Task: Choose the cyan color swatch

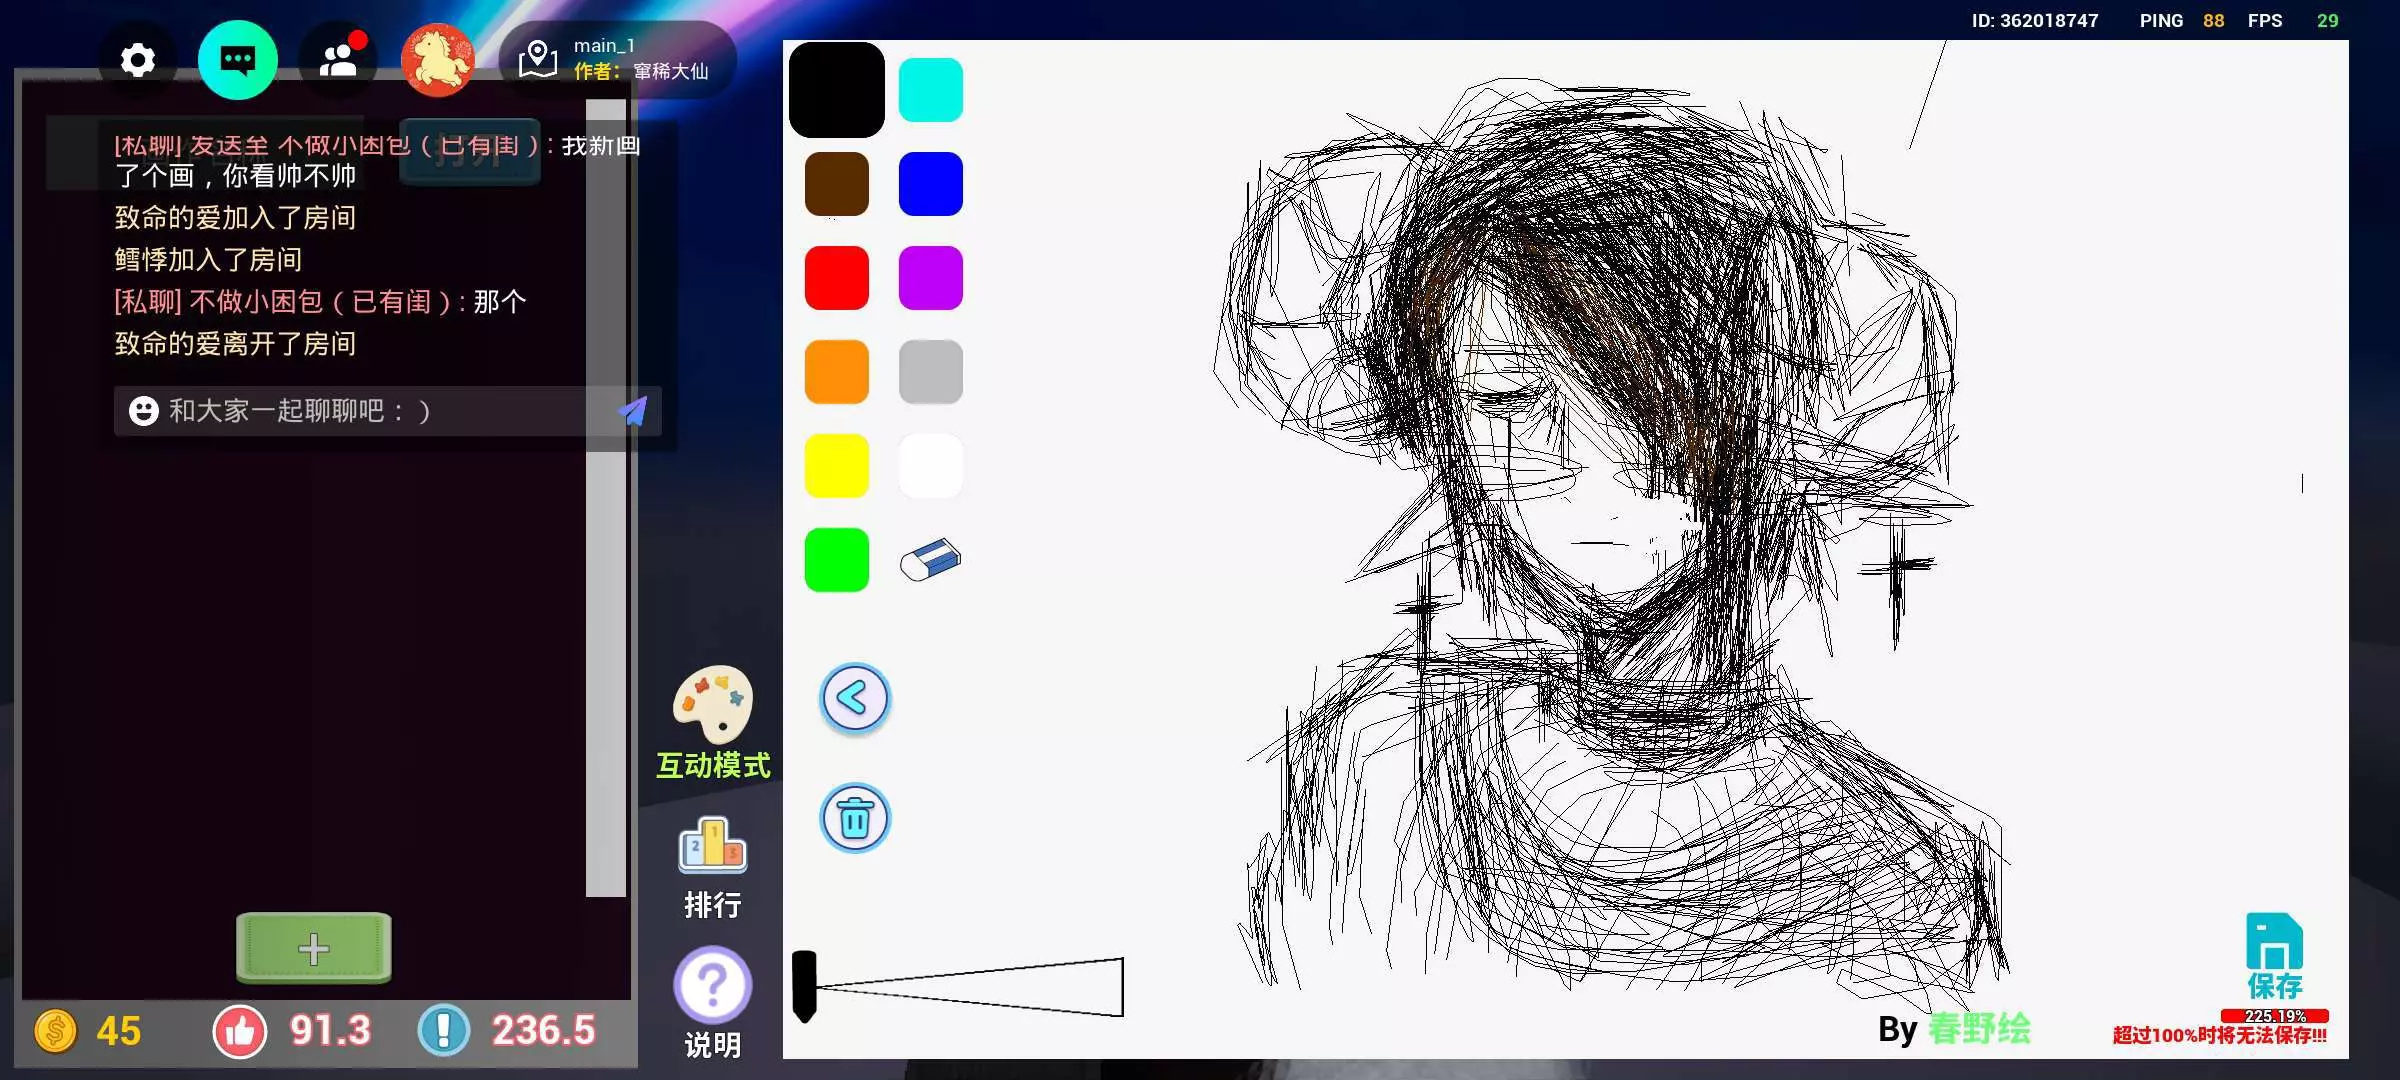Action: coord(930,90)
